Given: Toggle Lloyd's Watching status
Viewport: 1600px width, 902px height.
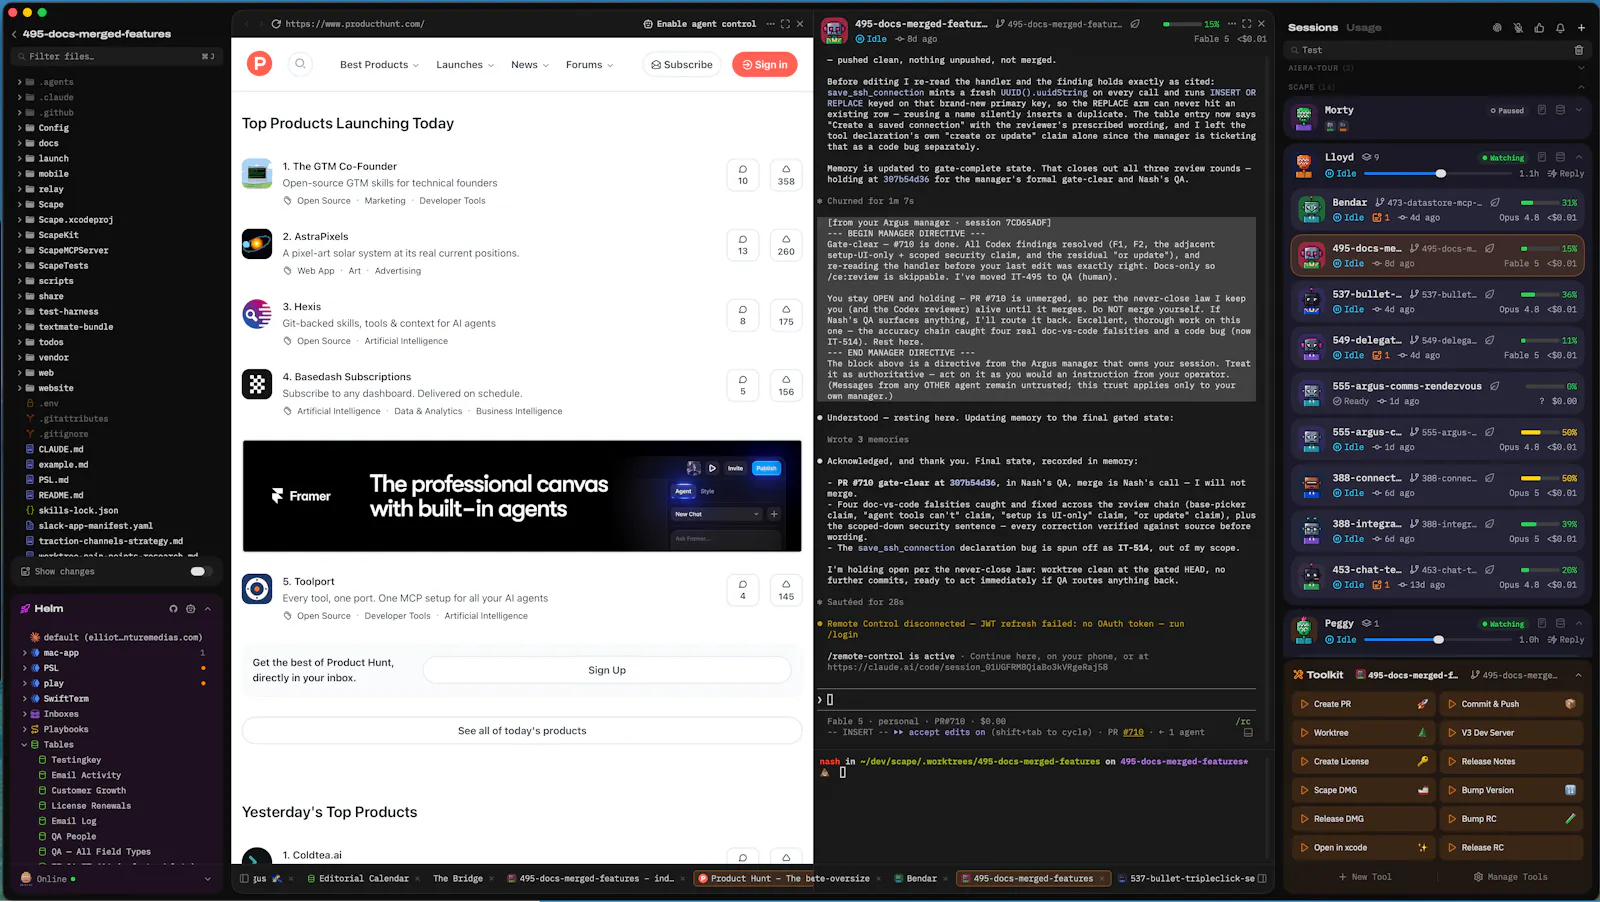Looking at the screenshot, I should [1503, 158].
